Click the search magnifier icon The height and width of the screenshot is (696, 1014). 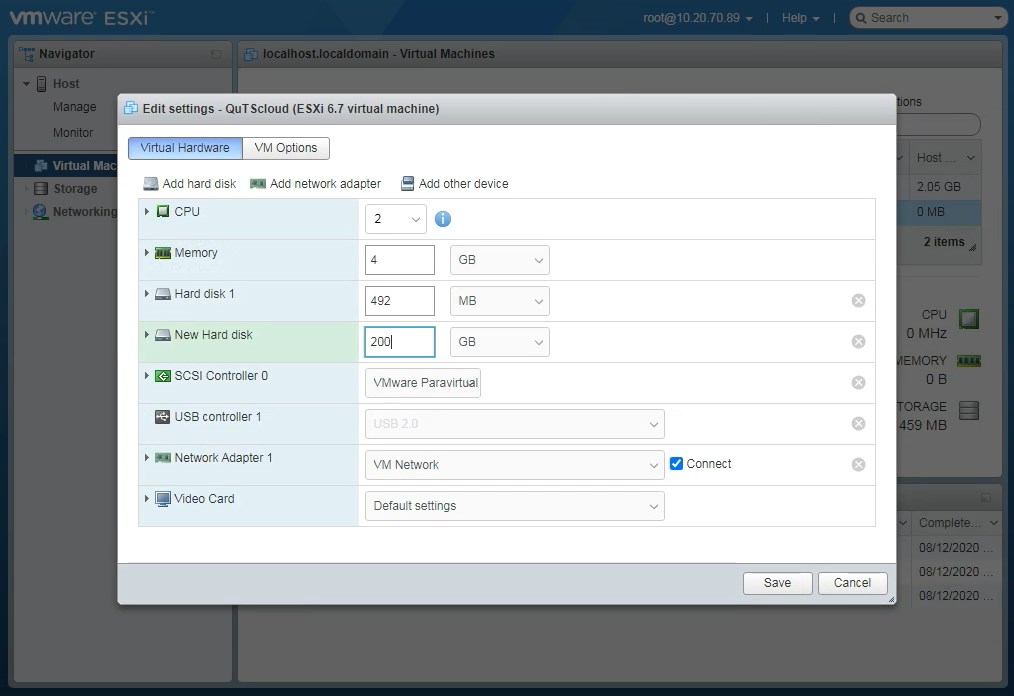point(861,18)
